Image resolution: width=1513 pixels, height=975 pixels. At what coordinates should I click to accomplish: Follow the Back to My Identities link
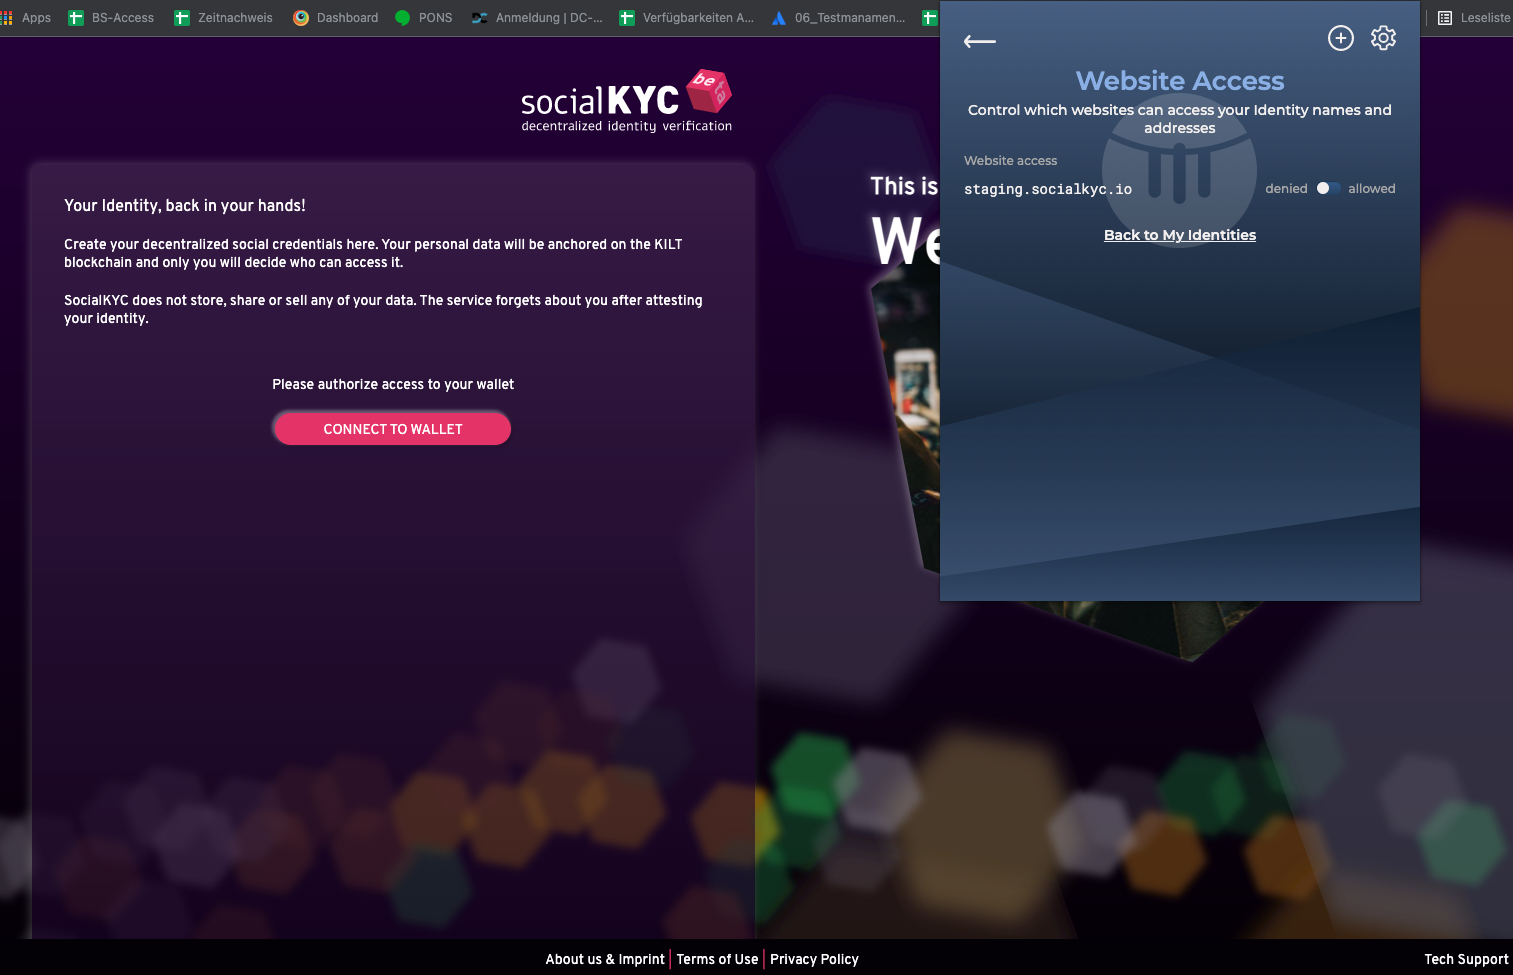point(1180,235)
